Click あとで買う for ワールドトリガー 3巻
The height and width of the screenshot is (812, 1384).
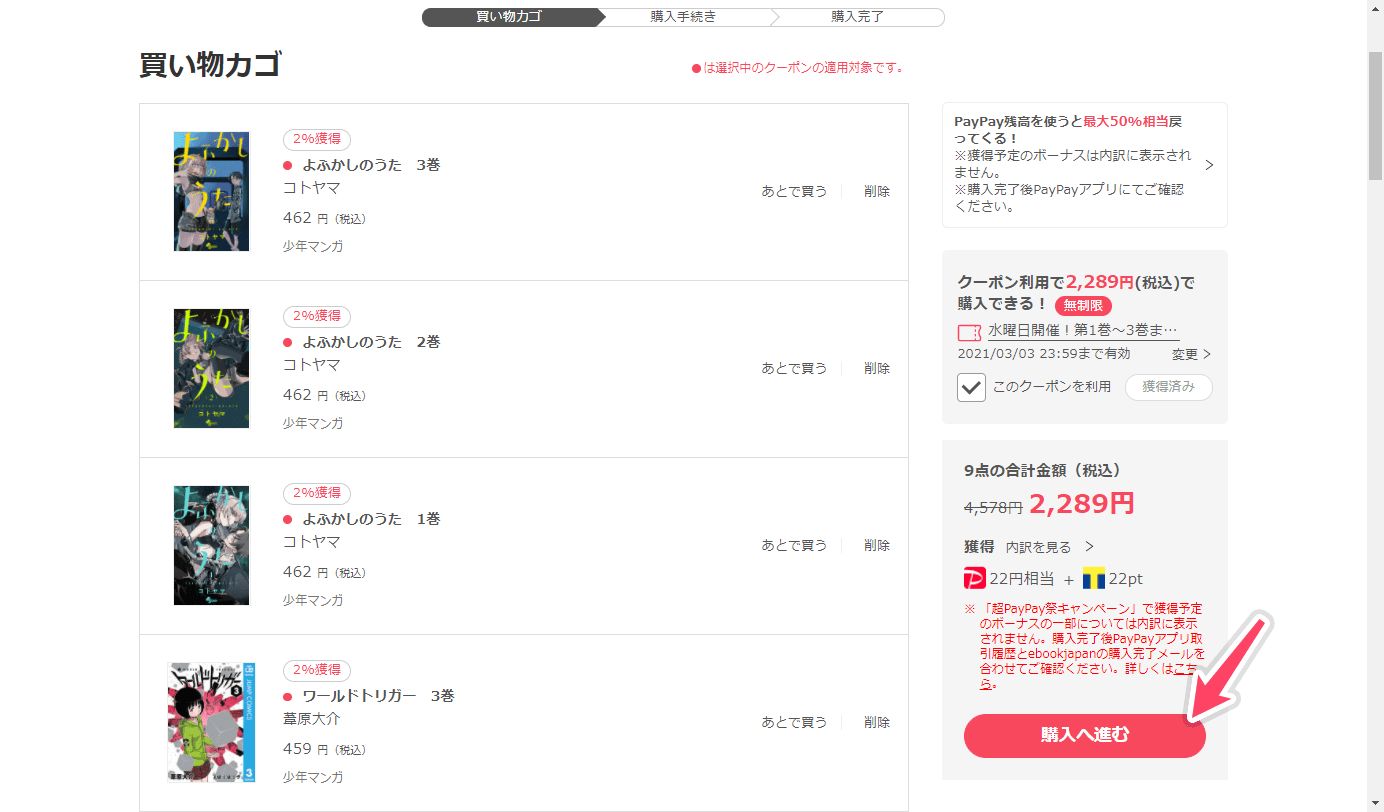point(794,722)
